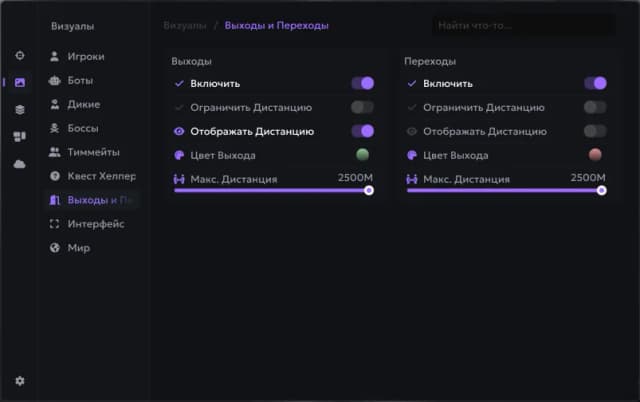The width and height of the screenshot is (640, 402).
Task: Open the Мир section
Action: pyautogui.click(x=93, y=248)
